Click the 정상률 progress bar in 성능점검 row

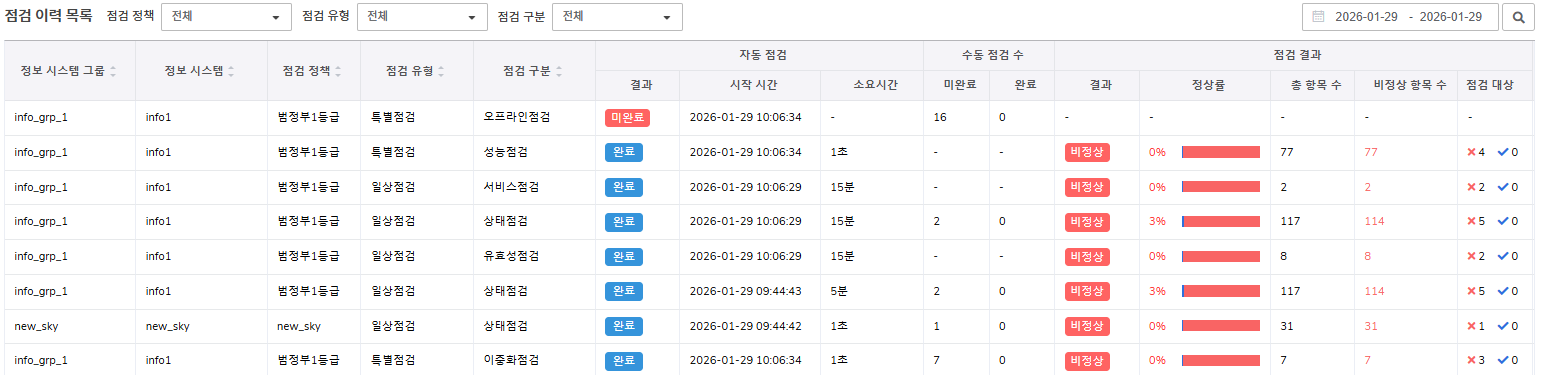pyautogui.click(x=1221, y=152)
